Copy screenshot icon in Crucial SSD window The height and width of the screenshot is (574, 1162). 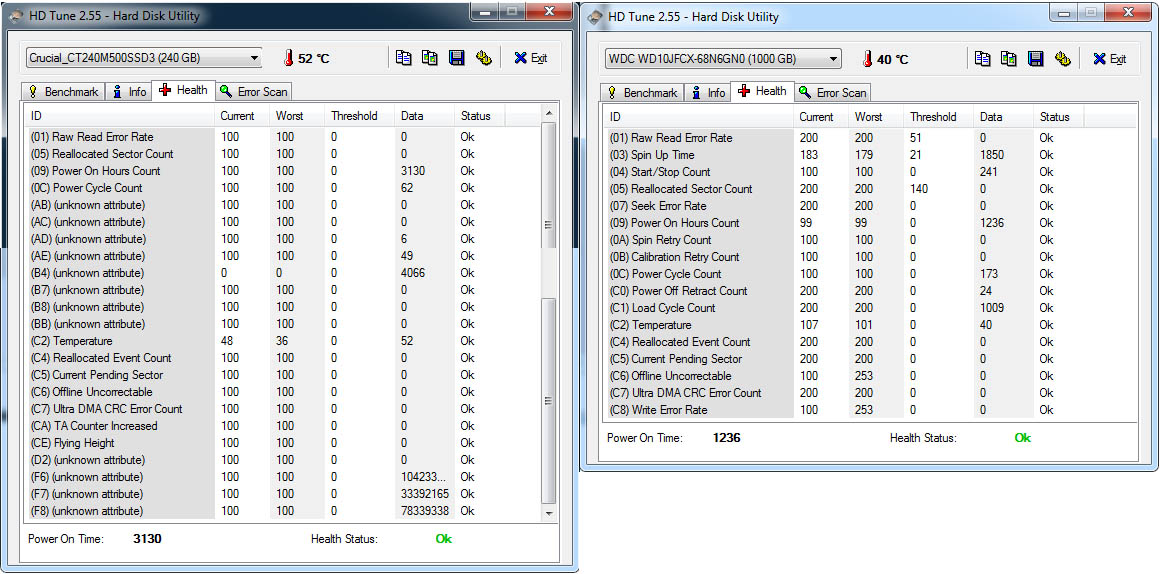pos(430,58)
